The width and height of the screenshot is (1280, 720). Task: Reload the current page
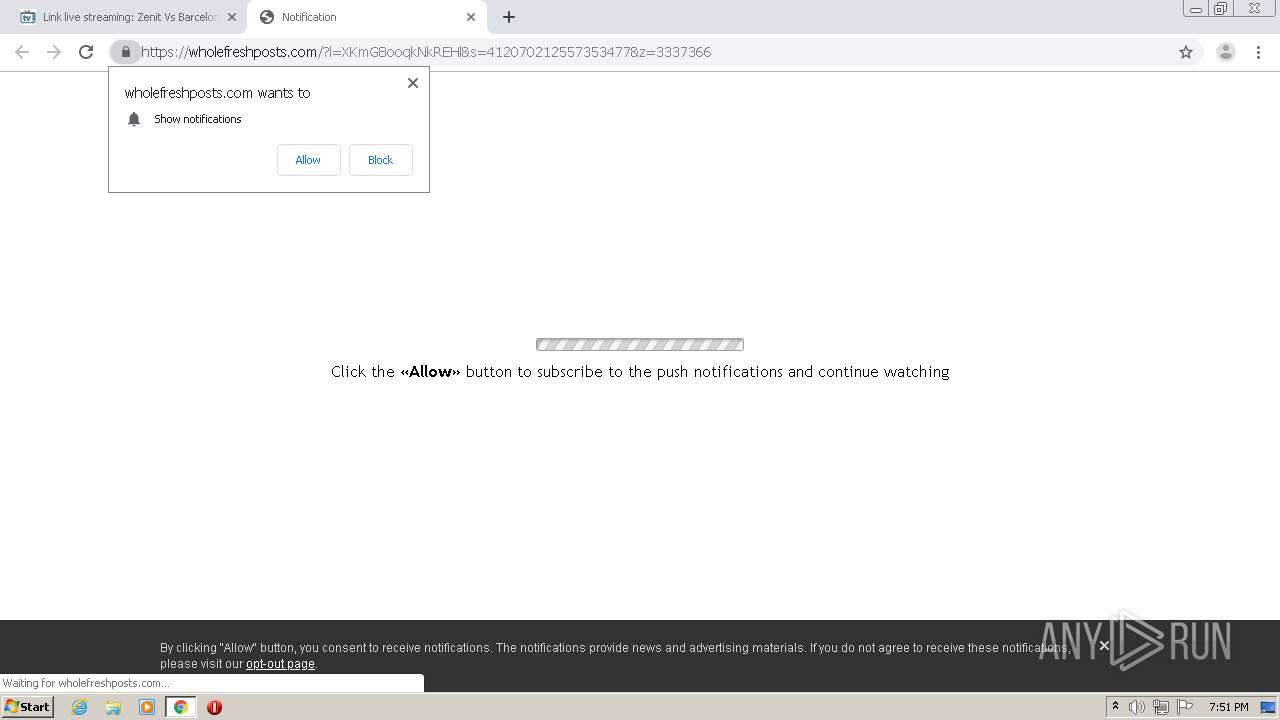point(86,52)
